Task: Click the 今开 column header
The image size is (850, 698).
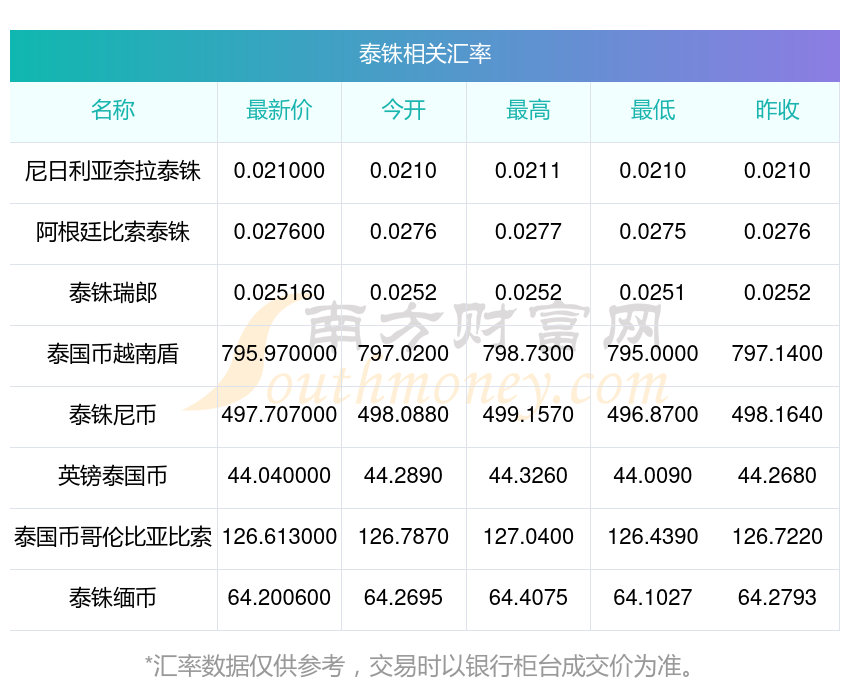Action: pos(403,110)
